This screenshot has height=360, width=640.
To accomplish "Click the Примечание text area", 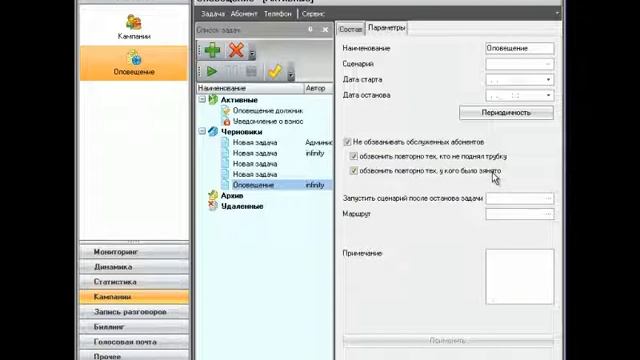I will pos(520,276).
